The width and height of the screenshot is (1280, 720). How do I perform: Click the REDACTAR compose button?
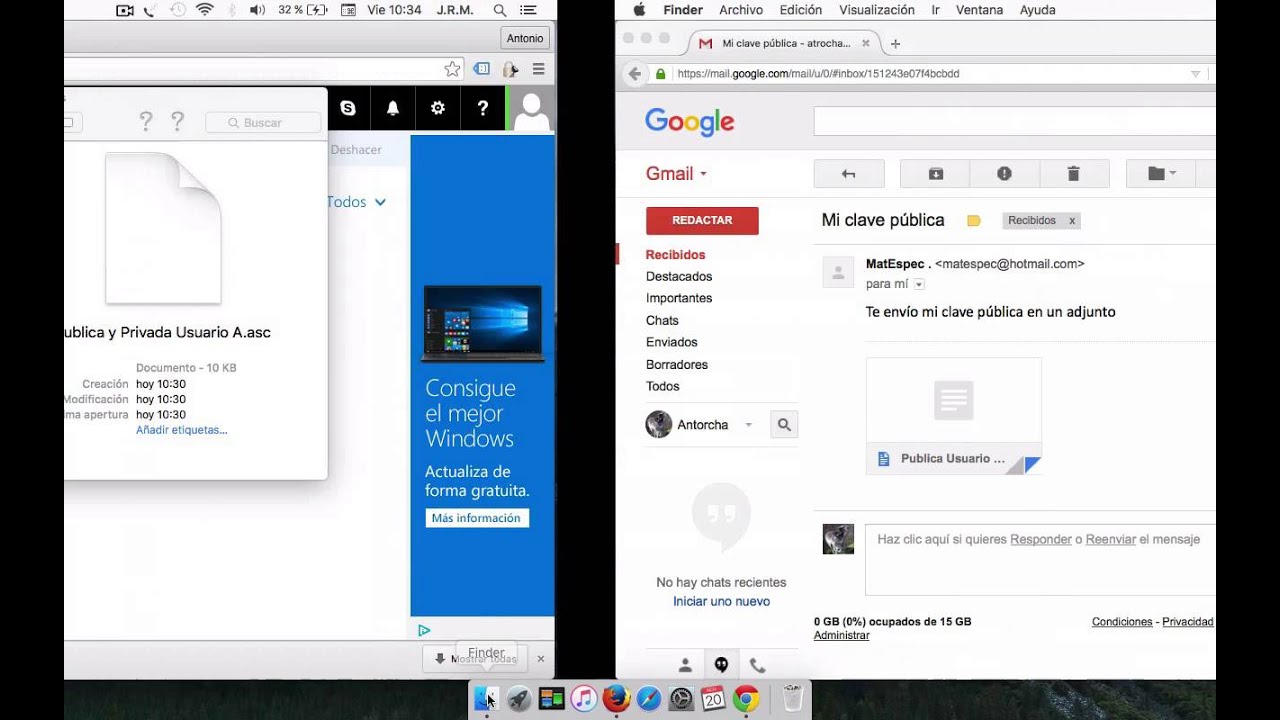click(702, 221)
